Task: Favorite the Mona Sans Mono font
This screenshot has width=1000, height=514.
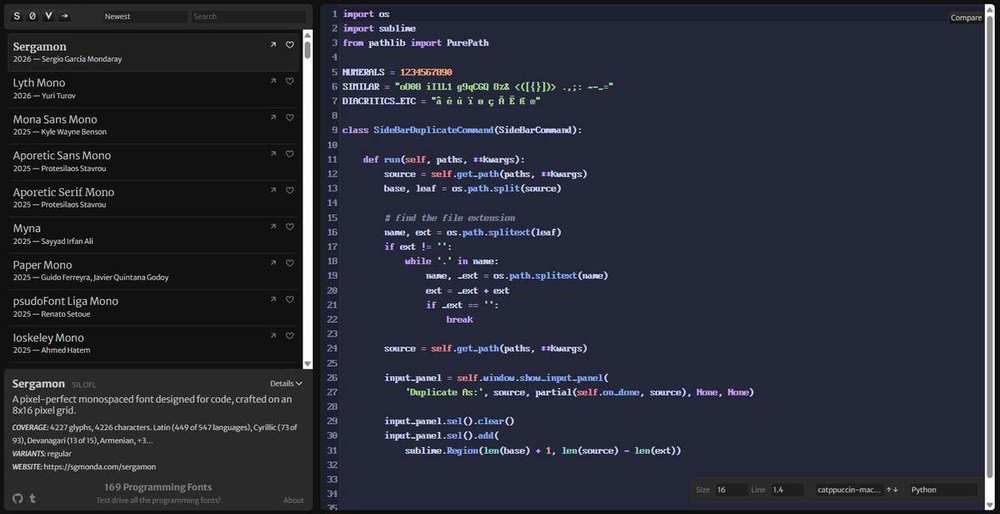Action: pyautogui.click(x=290, y=117)
